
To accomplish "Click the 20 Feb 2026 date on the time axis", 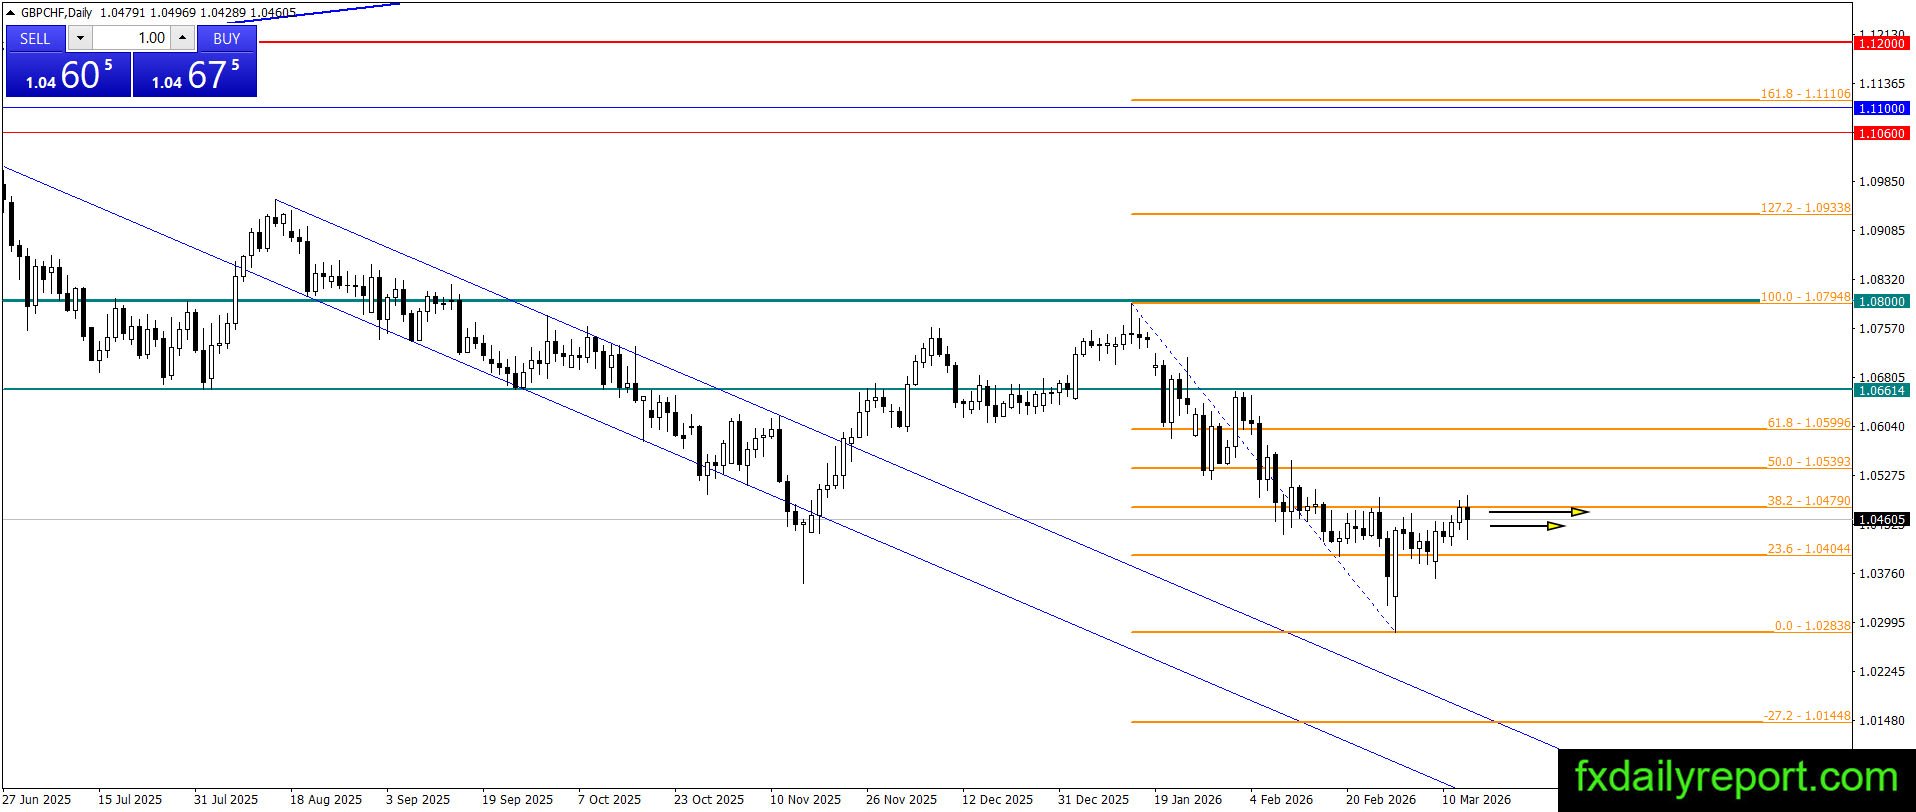I will pos(1381,800).
